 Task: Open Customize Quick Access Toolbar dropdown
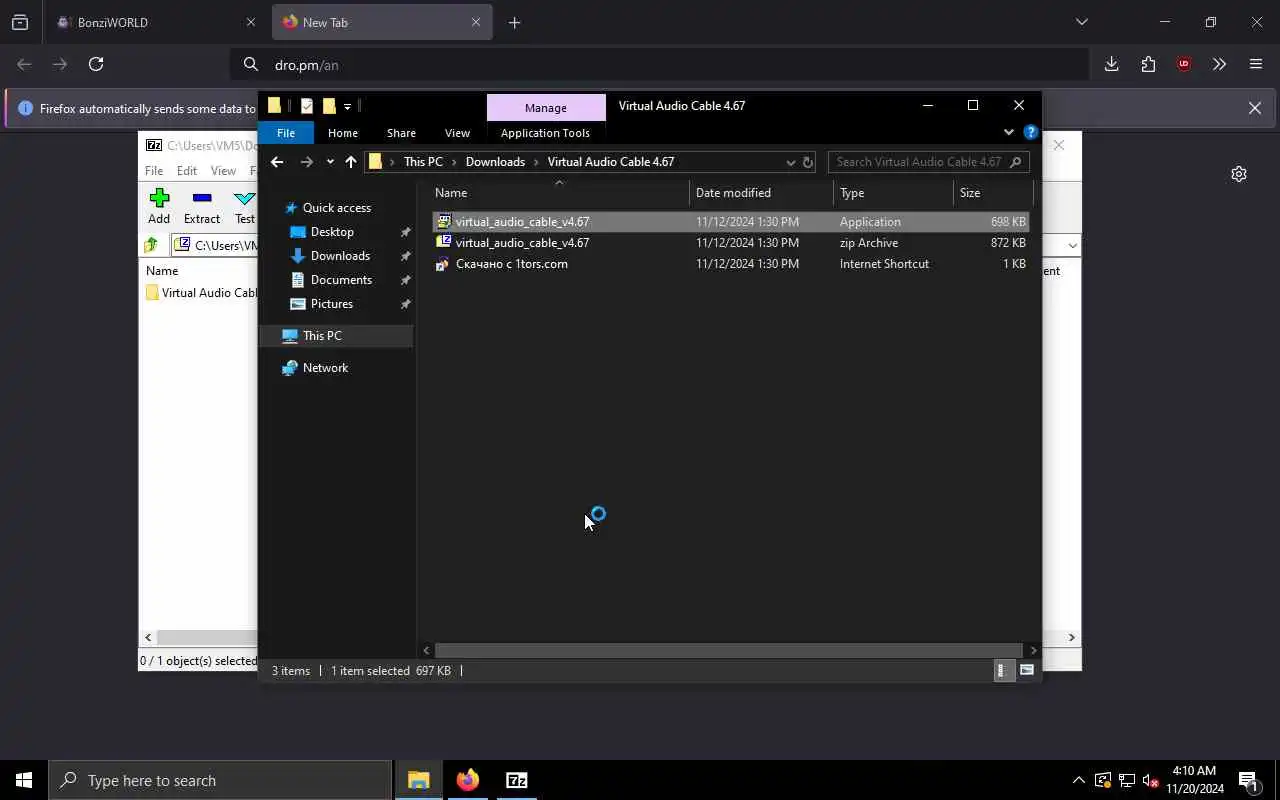(348, 106)
